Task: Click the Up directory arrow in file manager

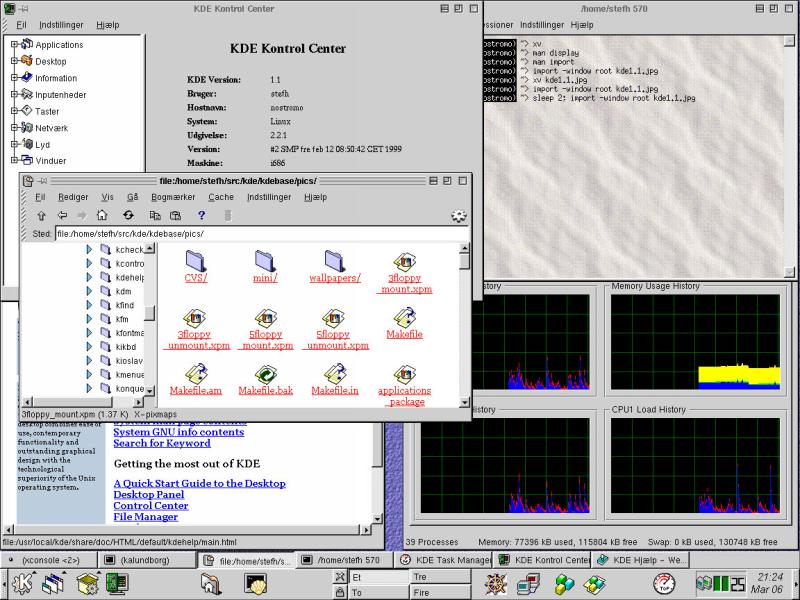Action: (41, 215)
